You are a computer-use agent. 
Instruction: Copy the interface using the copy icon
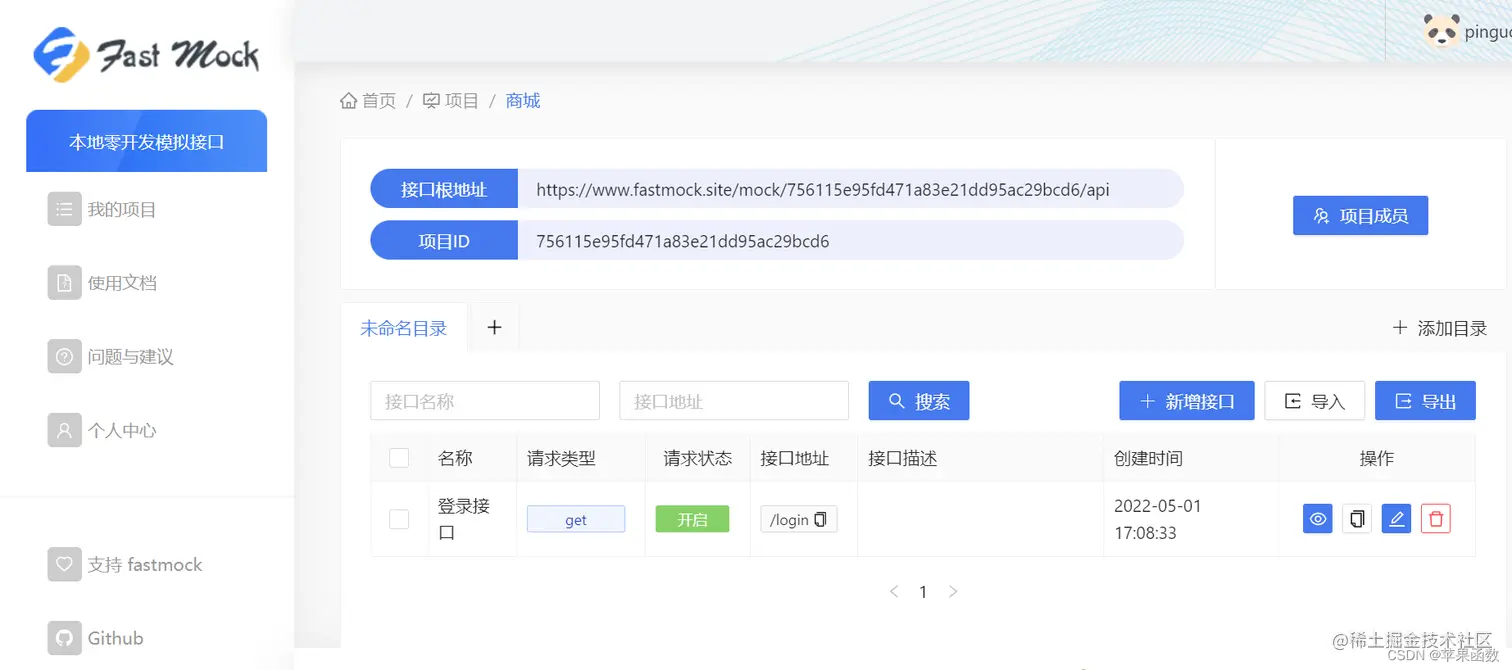click(1356, 518)
